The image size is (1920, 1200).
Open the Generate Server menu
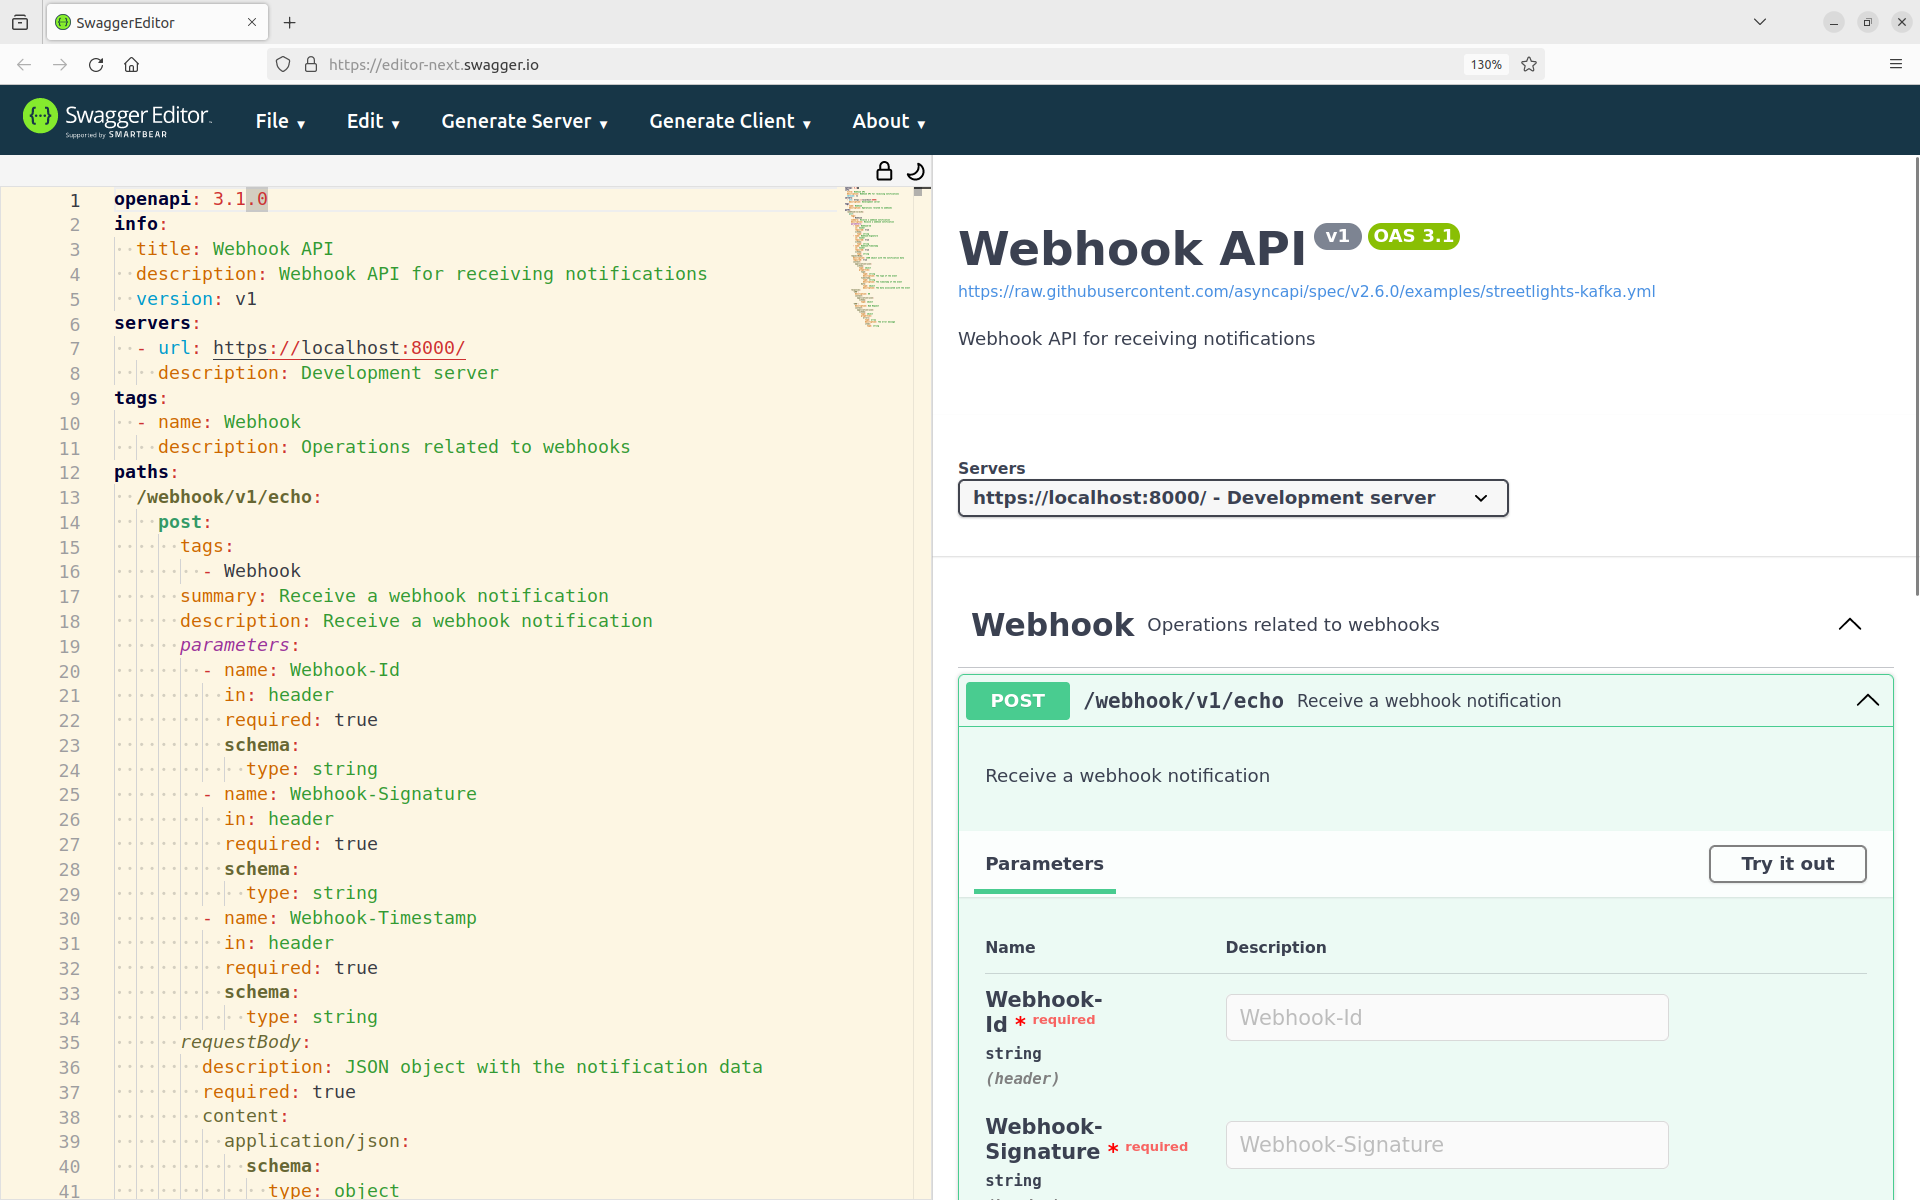tap(524, 121)
